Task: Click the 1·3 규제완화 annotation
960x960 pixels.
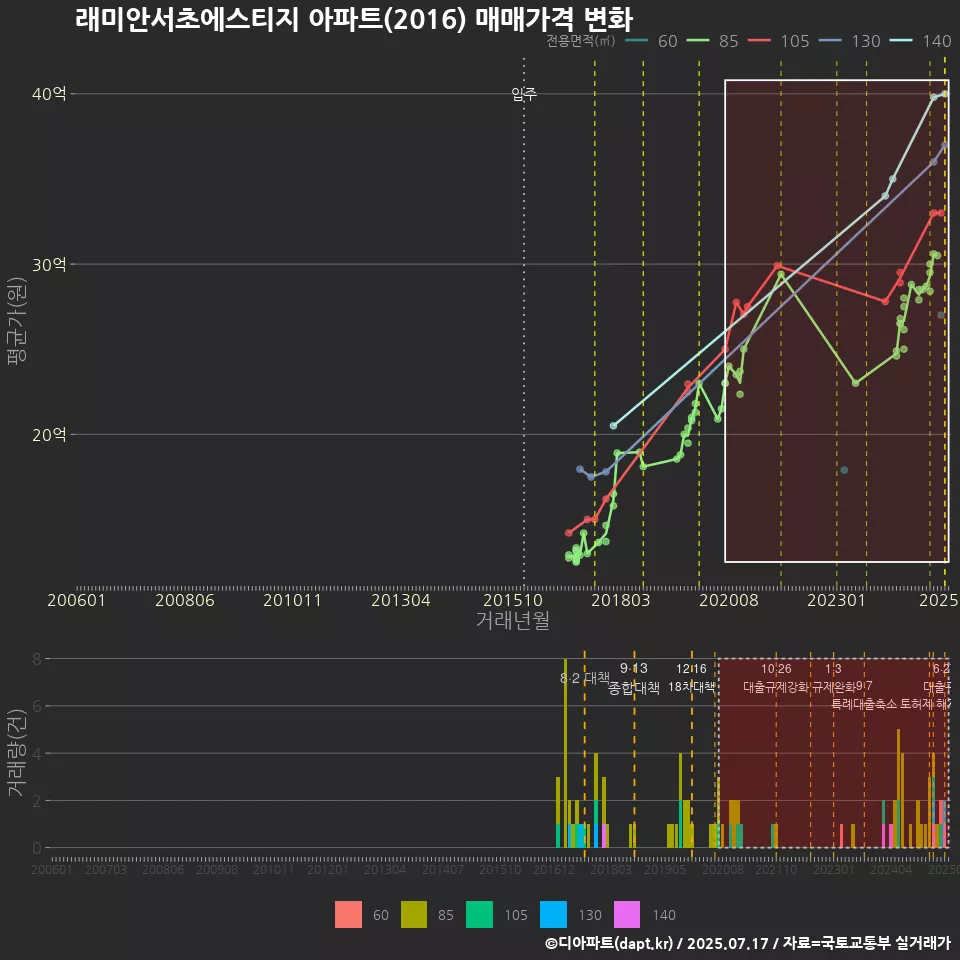Action: click(833, 678)
